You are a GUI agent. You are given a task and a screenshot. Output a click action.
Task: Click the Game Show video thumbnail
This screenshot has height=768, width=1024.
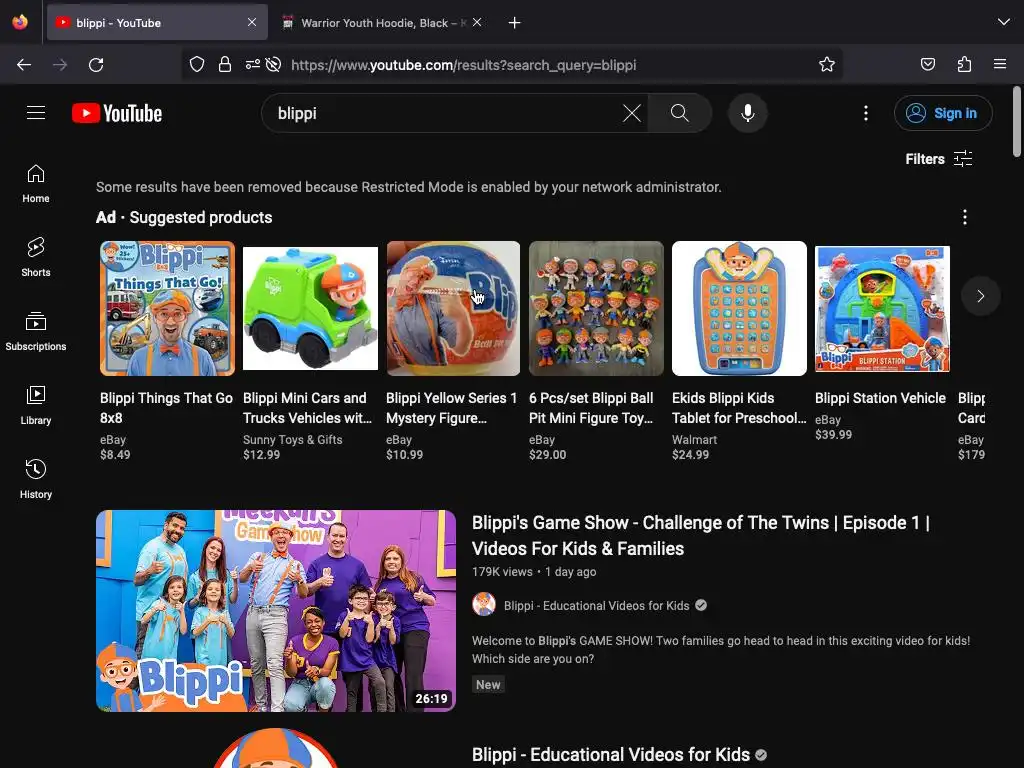tap(276, 611)
